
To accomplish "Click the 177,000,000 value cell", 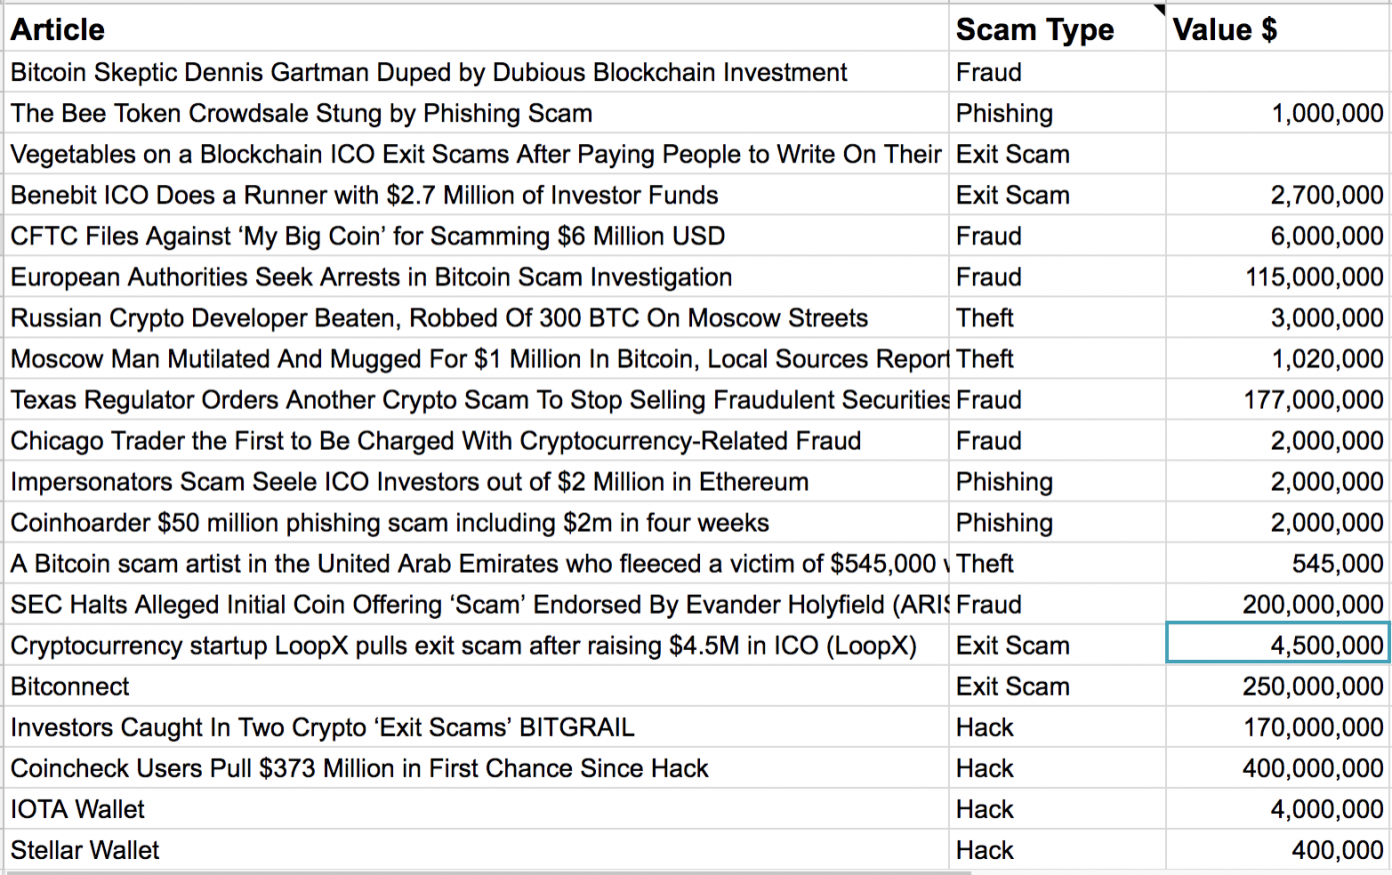I will (x=1277, y=400).
